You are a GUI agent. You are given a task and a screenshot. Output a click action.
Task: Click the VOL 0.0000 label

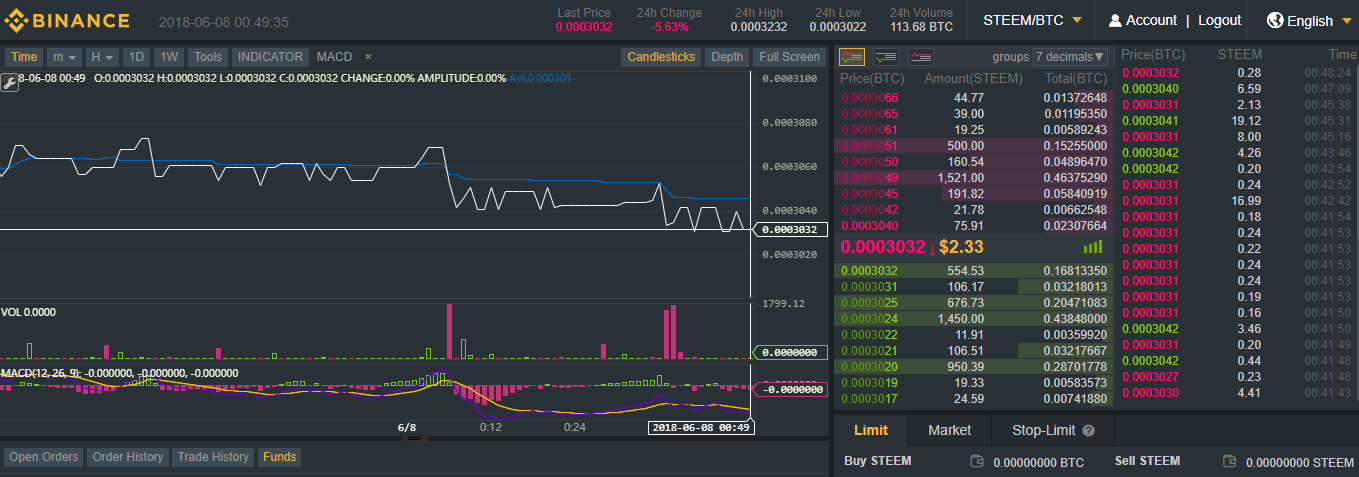(x=28, y=312)
